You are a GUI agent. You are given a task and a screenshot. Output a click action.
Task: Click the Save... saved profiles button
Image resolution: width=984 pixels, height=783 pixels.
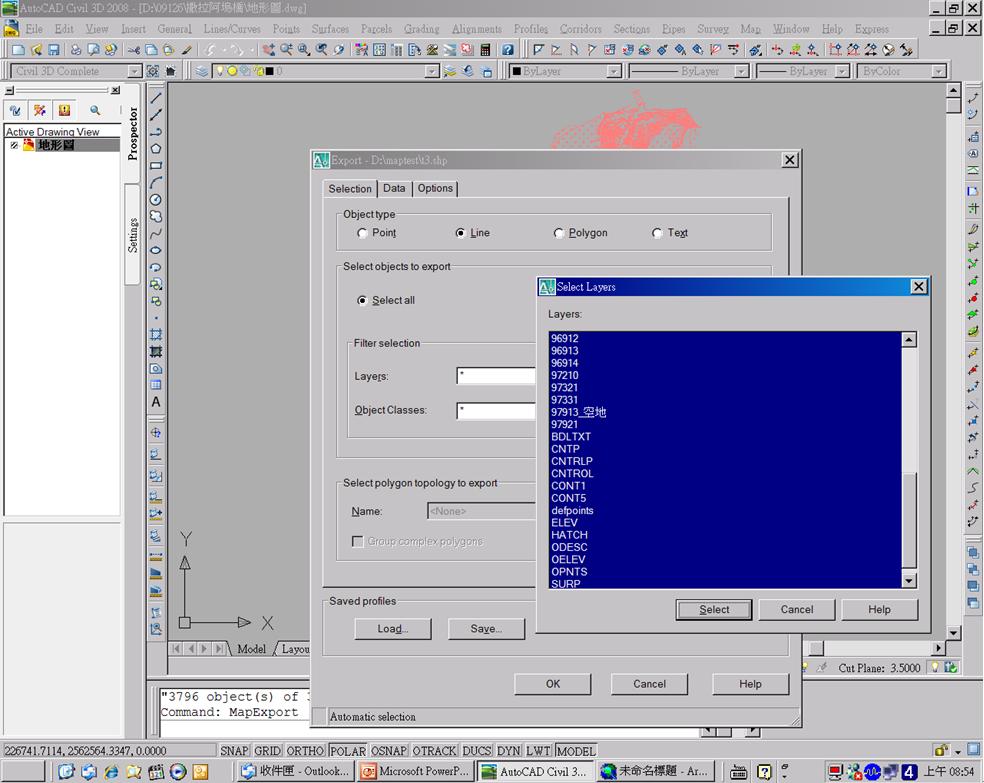coord(486,629)
